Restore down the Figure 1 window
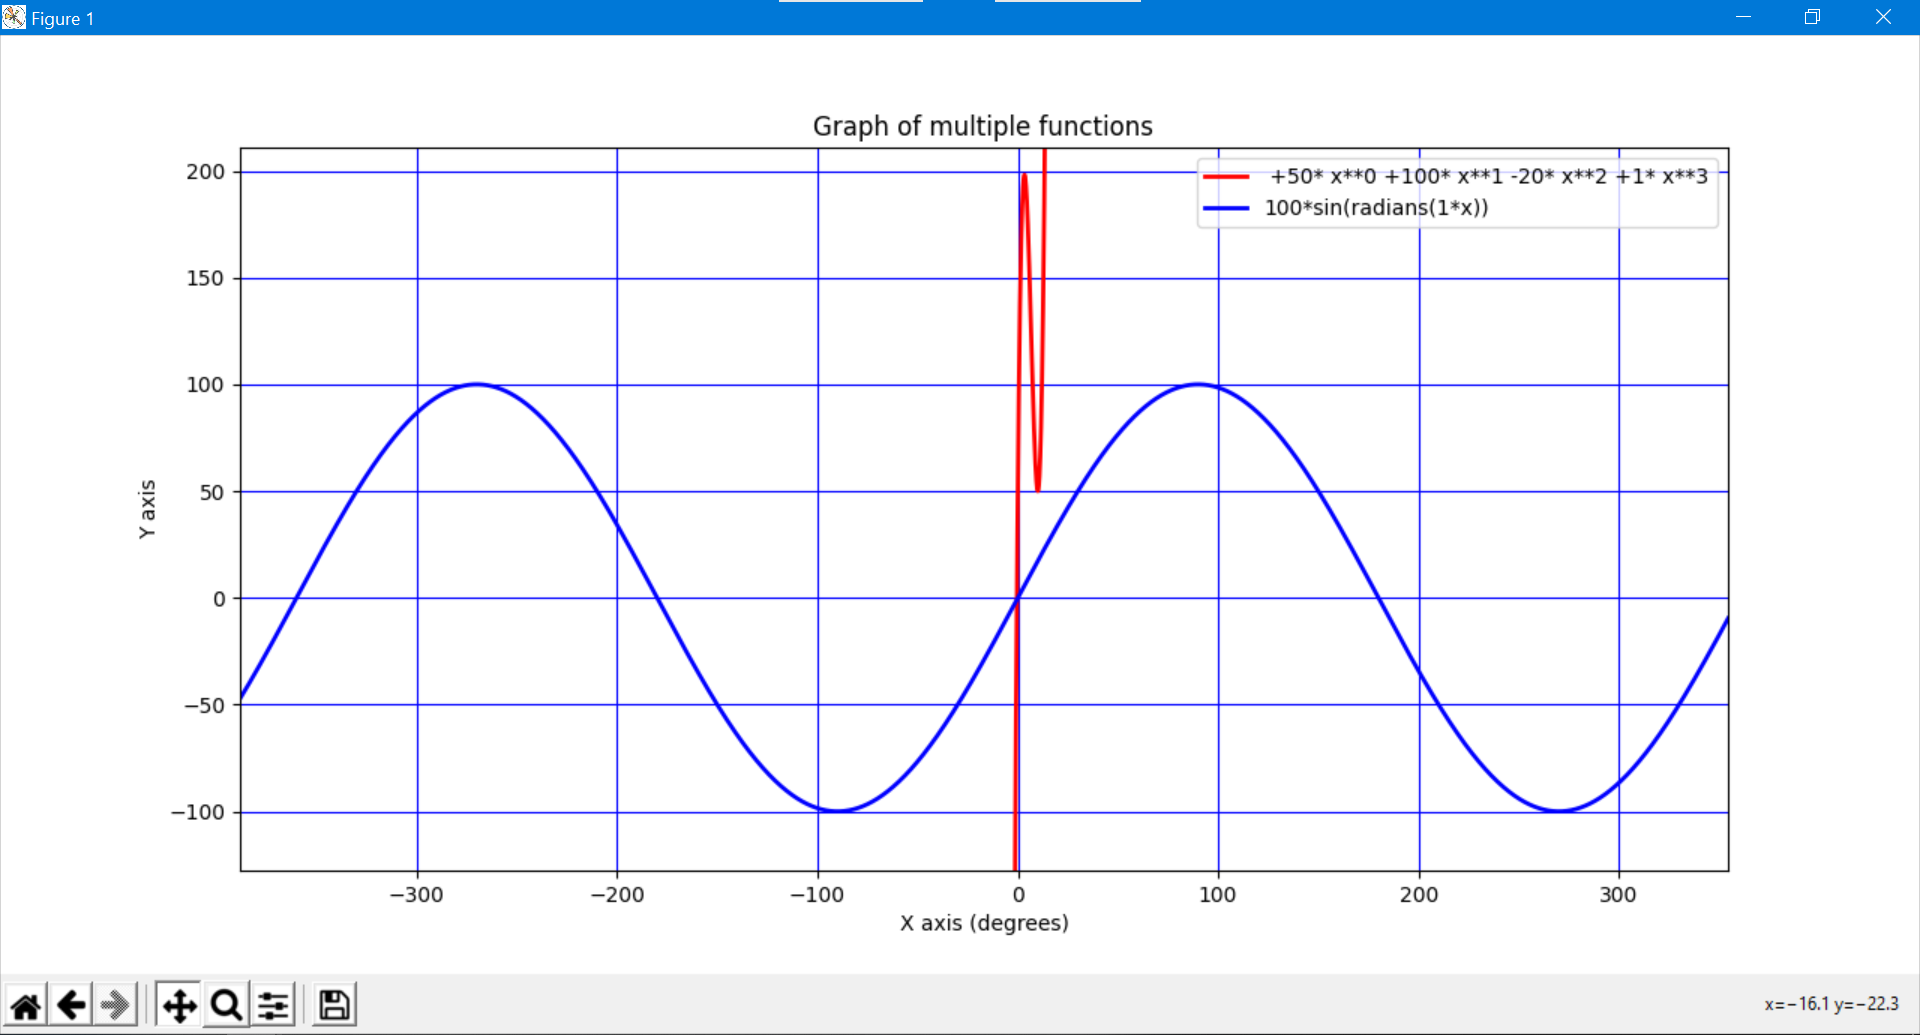Screen dimensions: 1920x1035 (1812, 17)
